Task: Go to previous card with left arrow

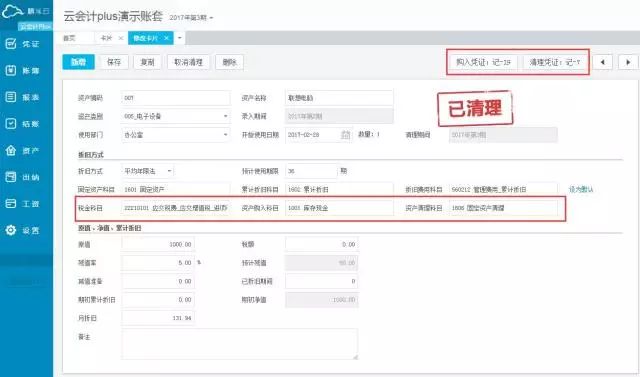Action: pos(602,62)
